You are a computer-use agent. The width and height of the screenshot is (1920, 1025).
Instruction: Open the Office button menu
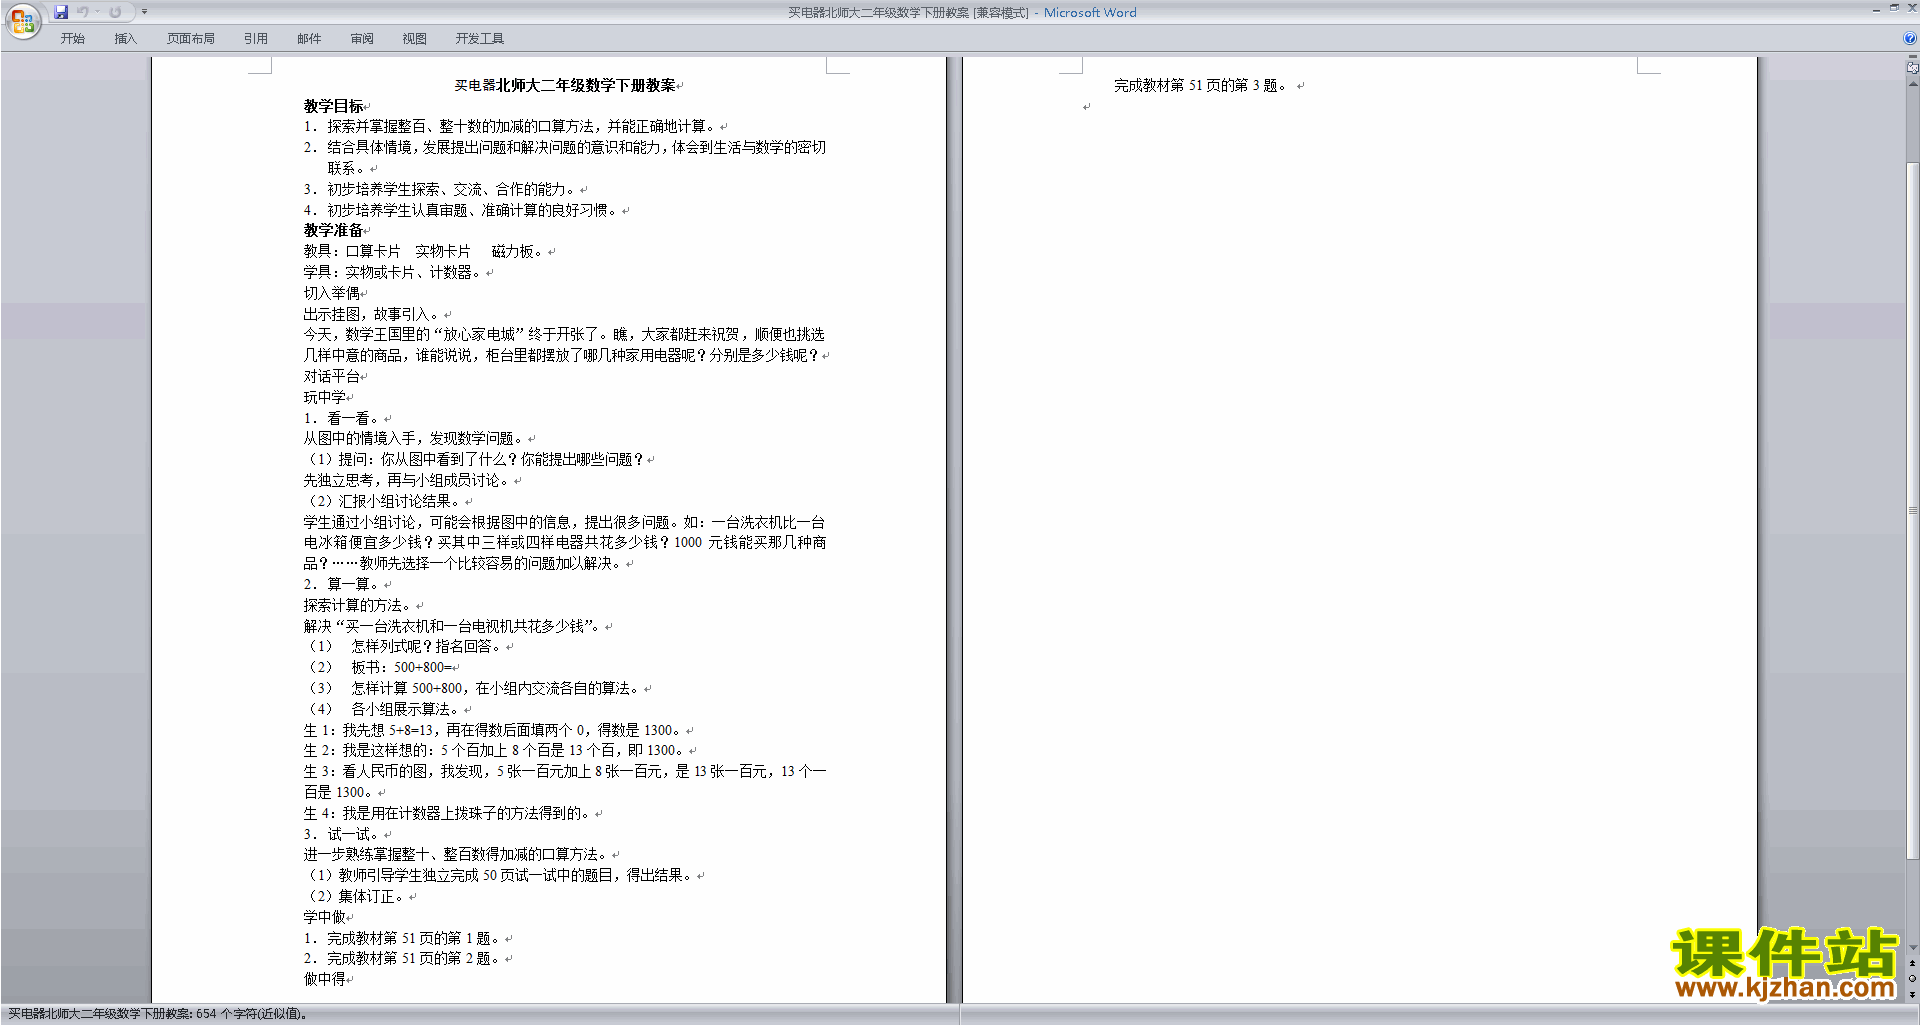pos(22,20)
